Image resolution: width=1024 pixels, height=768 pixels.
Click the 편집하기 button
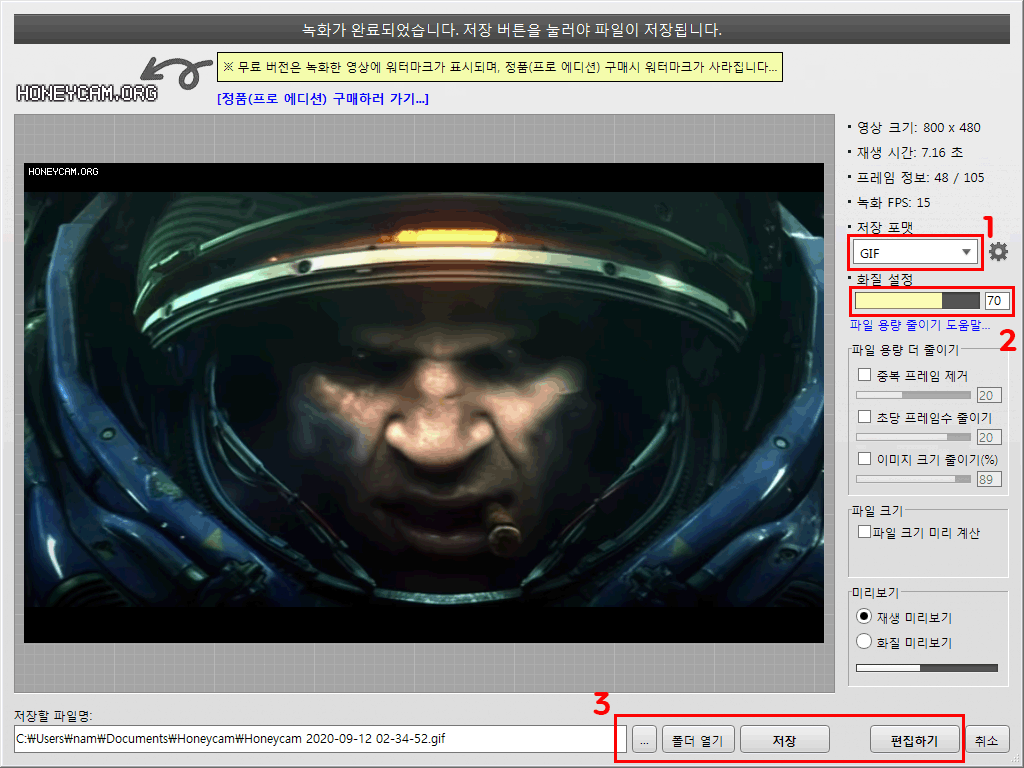pos(914,740)
